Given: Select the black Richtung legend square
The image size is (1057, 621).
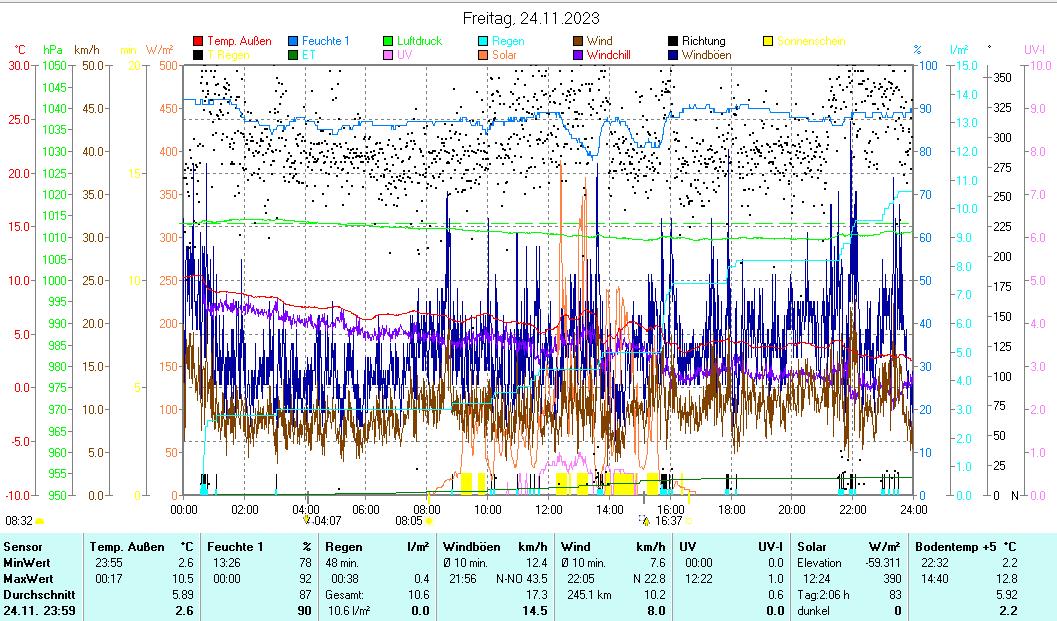Looking at the screenshot, I should pos(673,42).
